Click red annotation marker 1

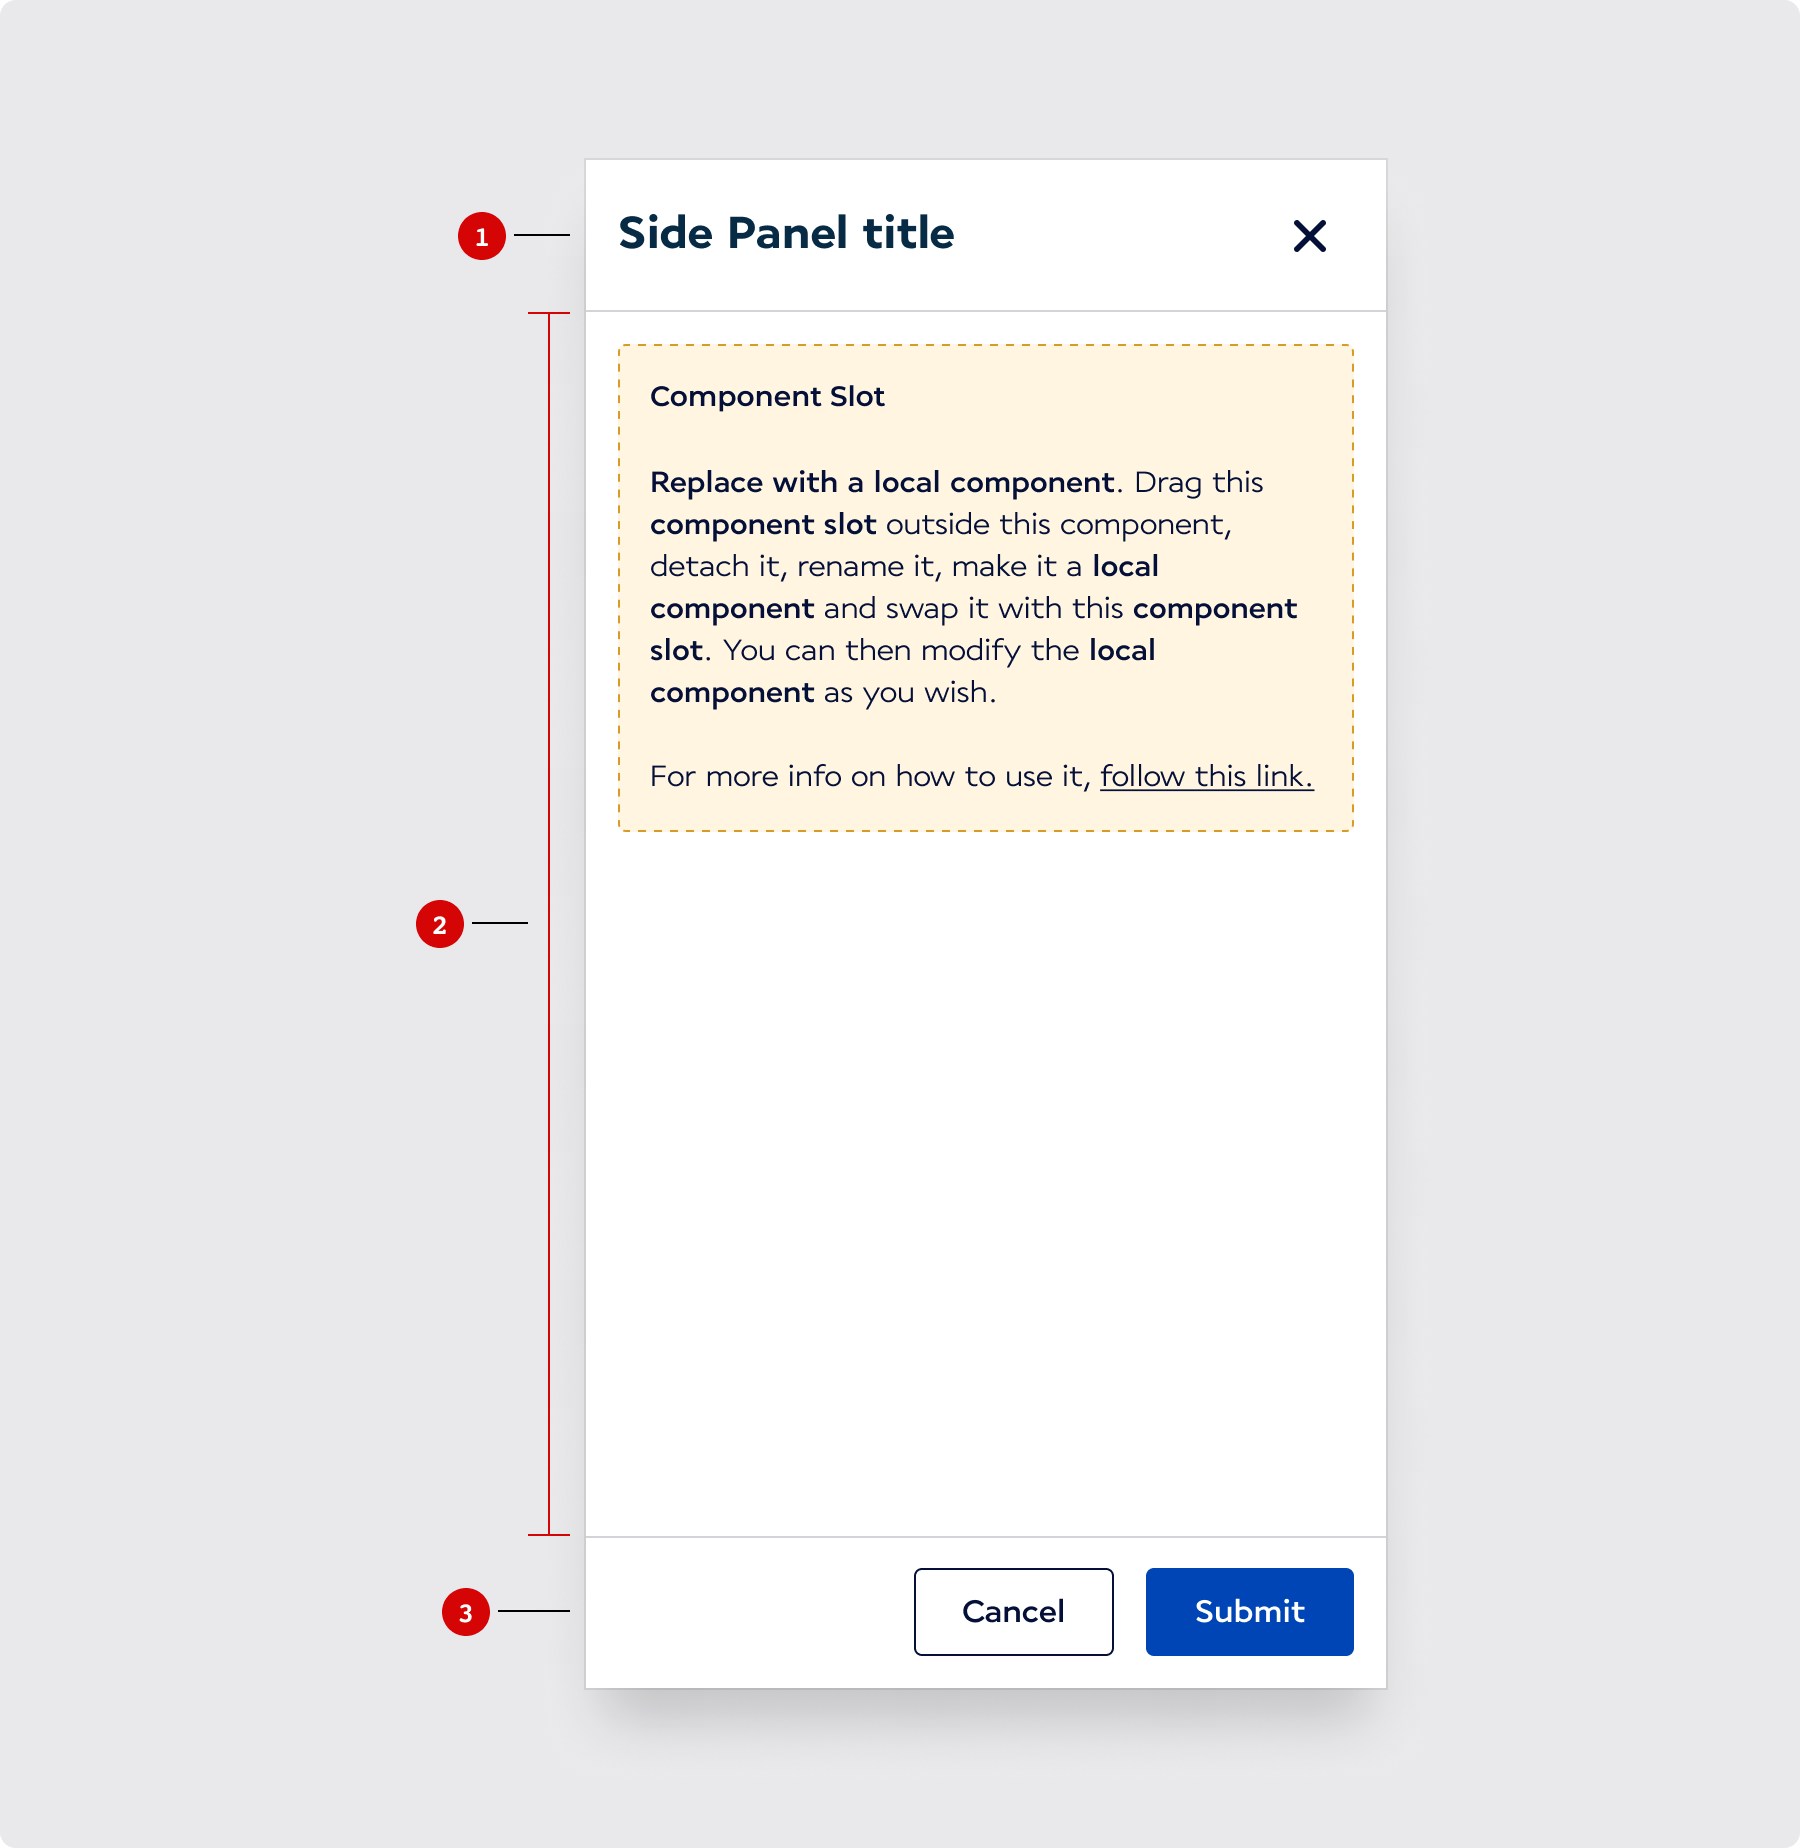pos(482,236)
